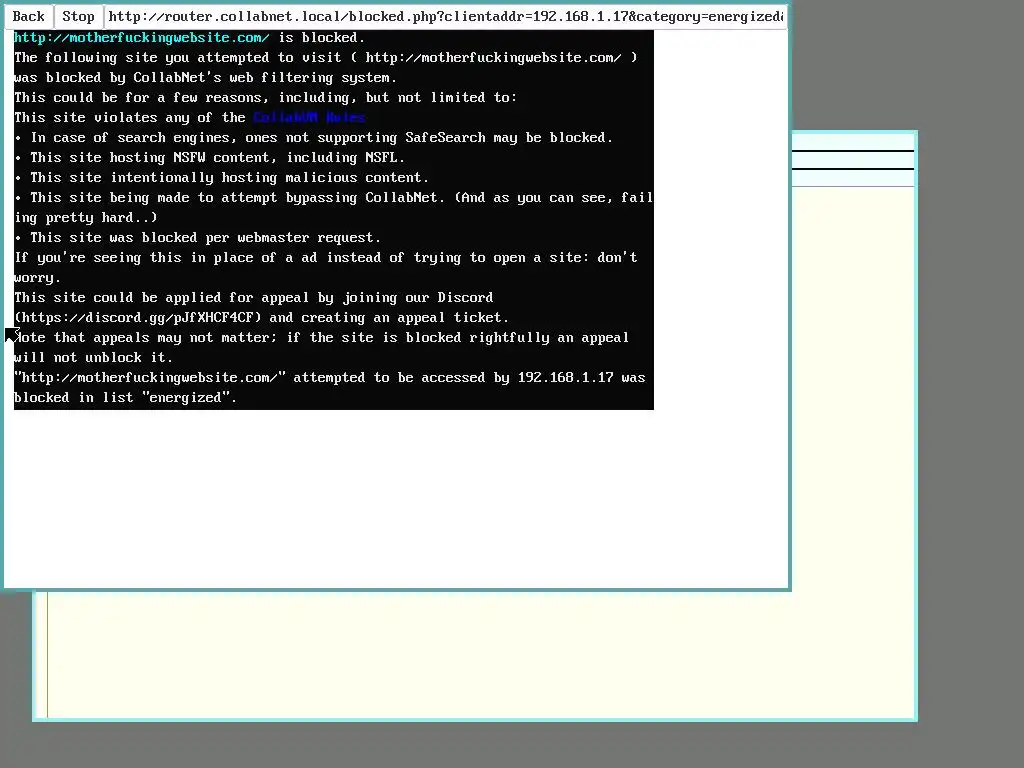This screenshot has height=768, width=1024.
Task: Click the Discord URL discord.gg/pJfXHCF4CF text
Action: (138, 317)
